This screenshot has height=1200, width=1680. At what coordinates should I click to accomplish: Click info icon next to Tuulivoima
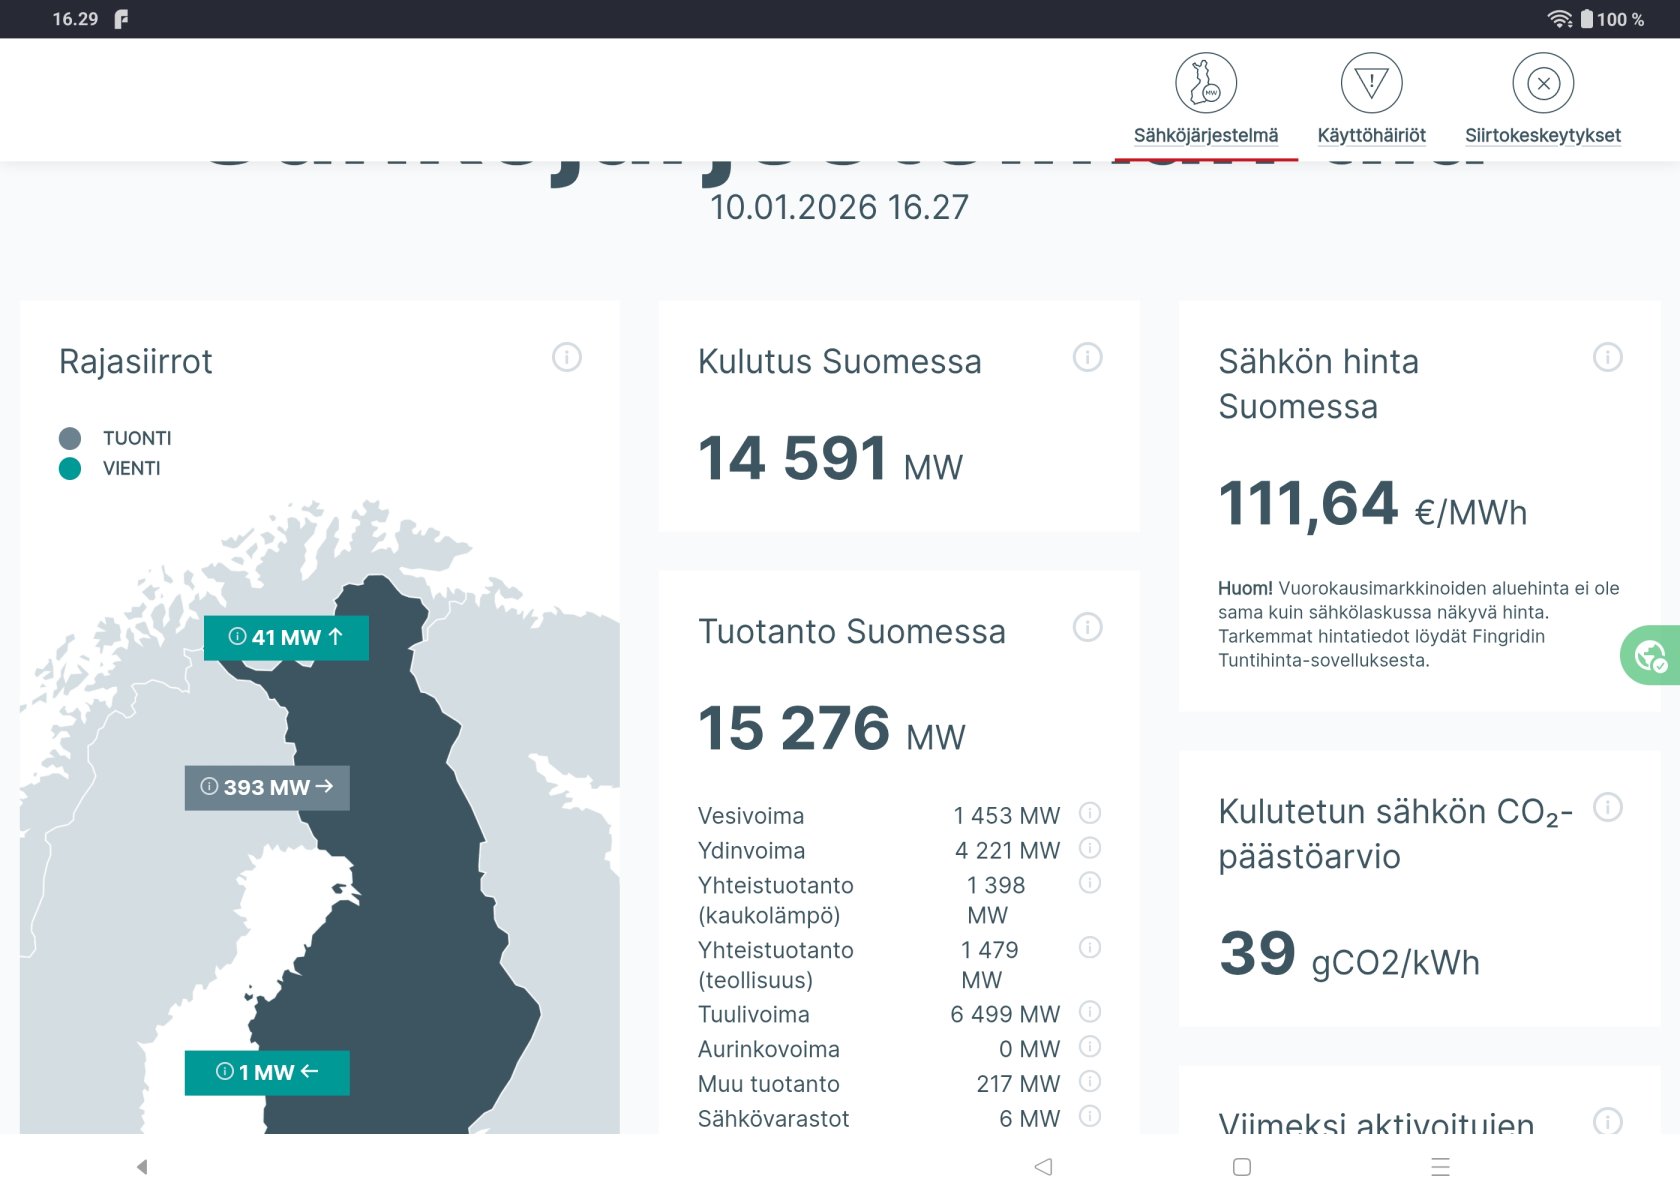[1090, 1012]
